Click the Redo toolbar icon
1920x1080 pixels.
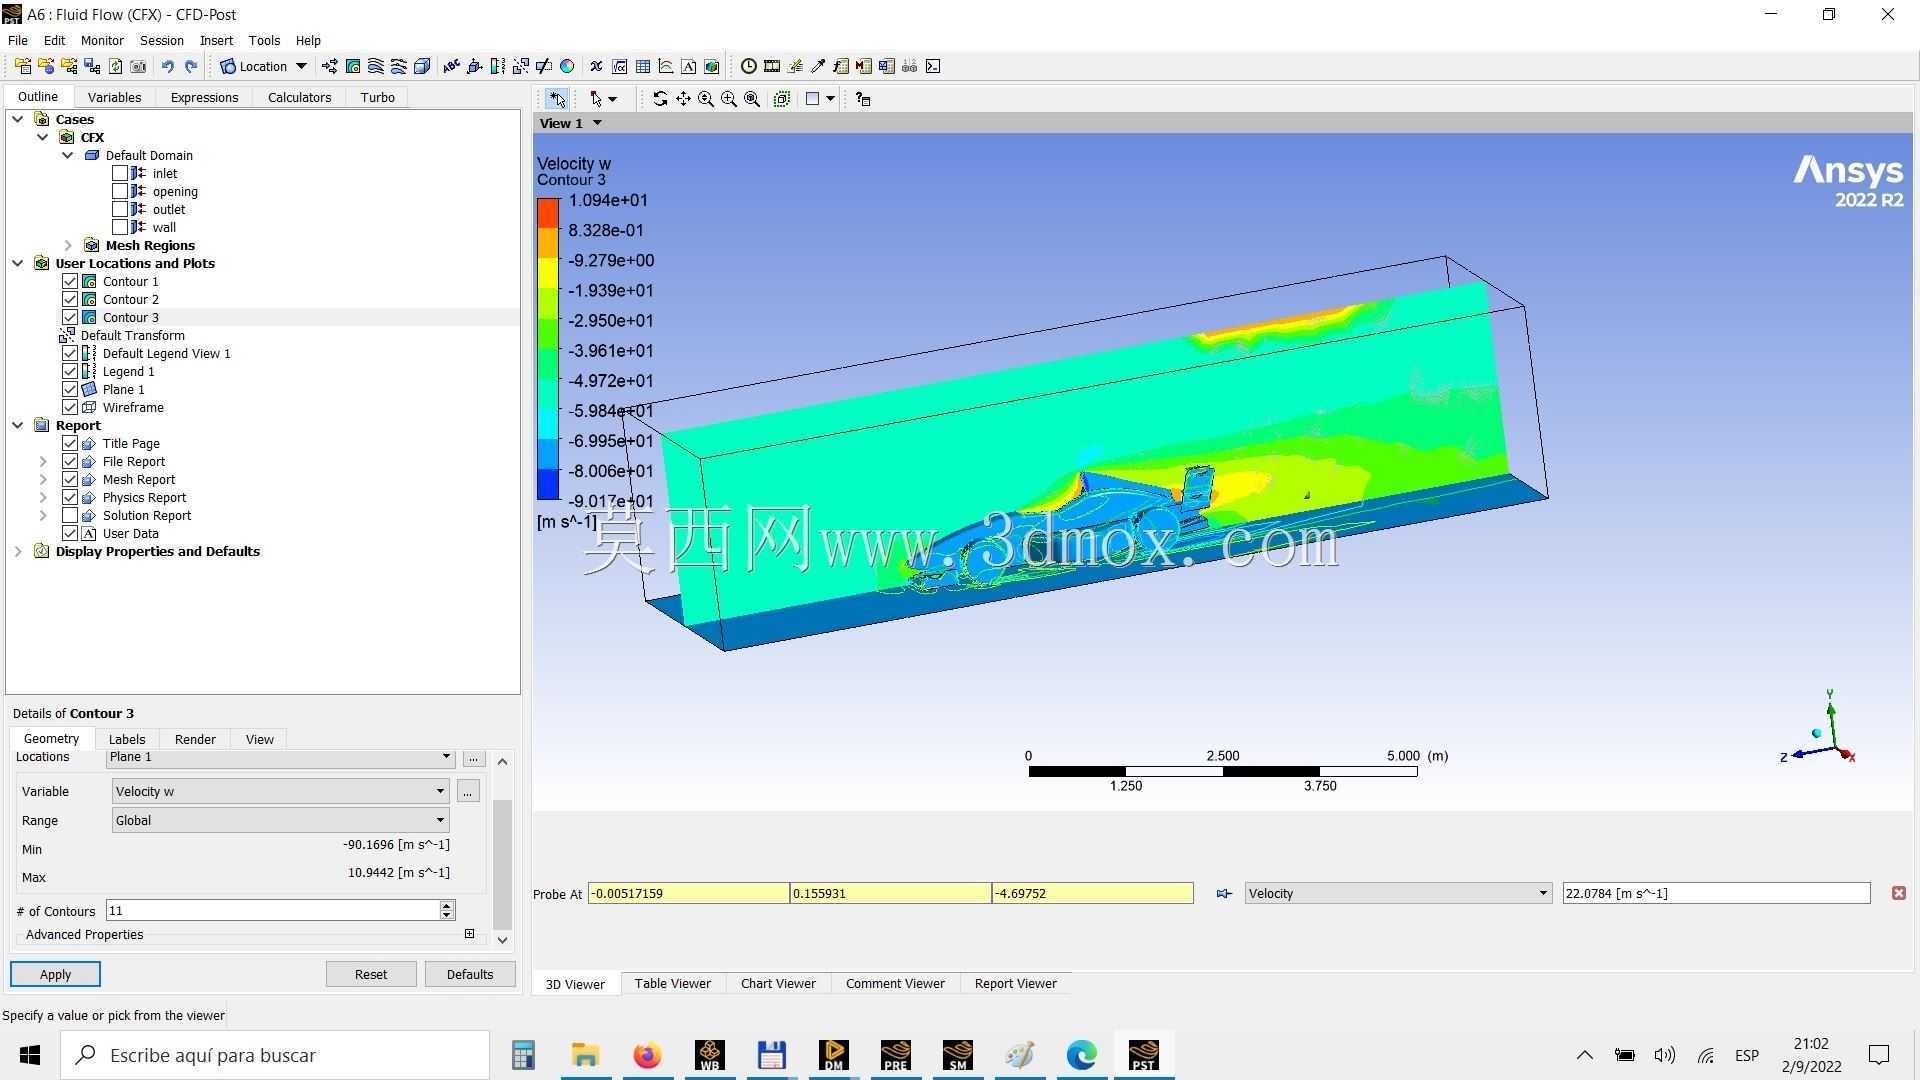pyautogui.click(x=191, y=66)
